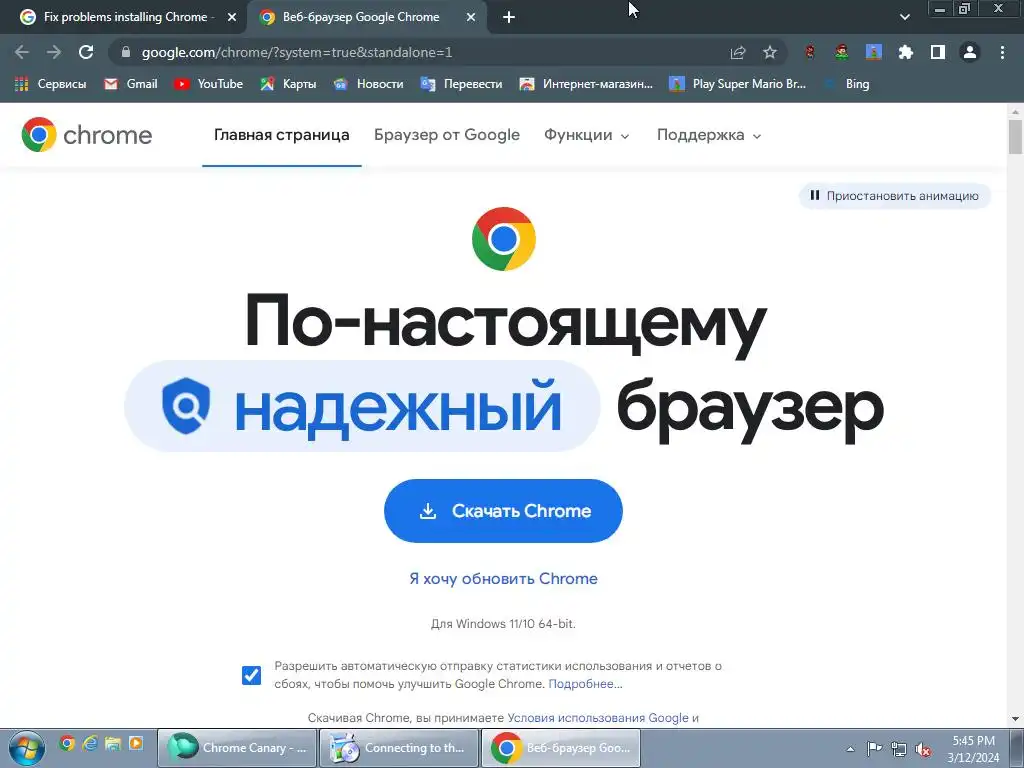Toggle the side panel icon

pyautogui.click(x=937, y=52)
